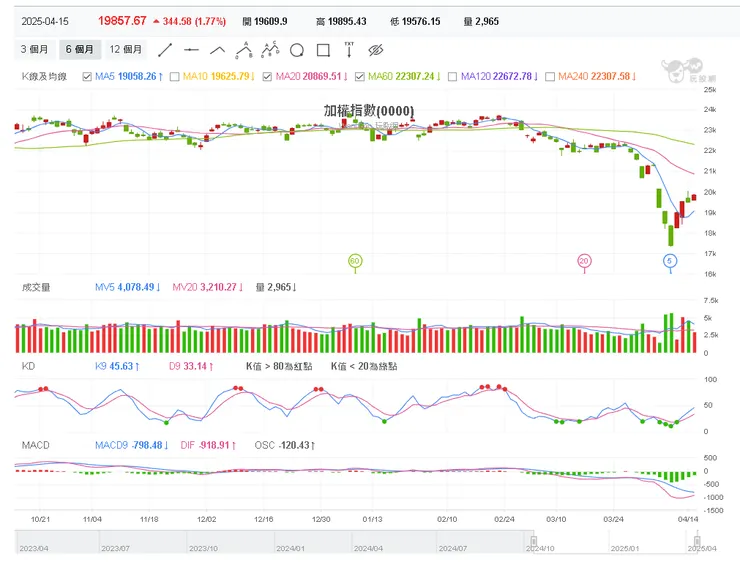The image size is (740, 562).
Task: Select the circle drawing tool
Action: (296, 50)
